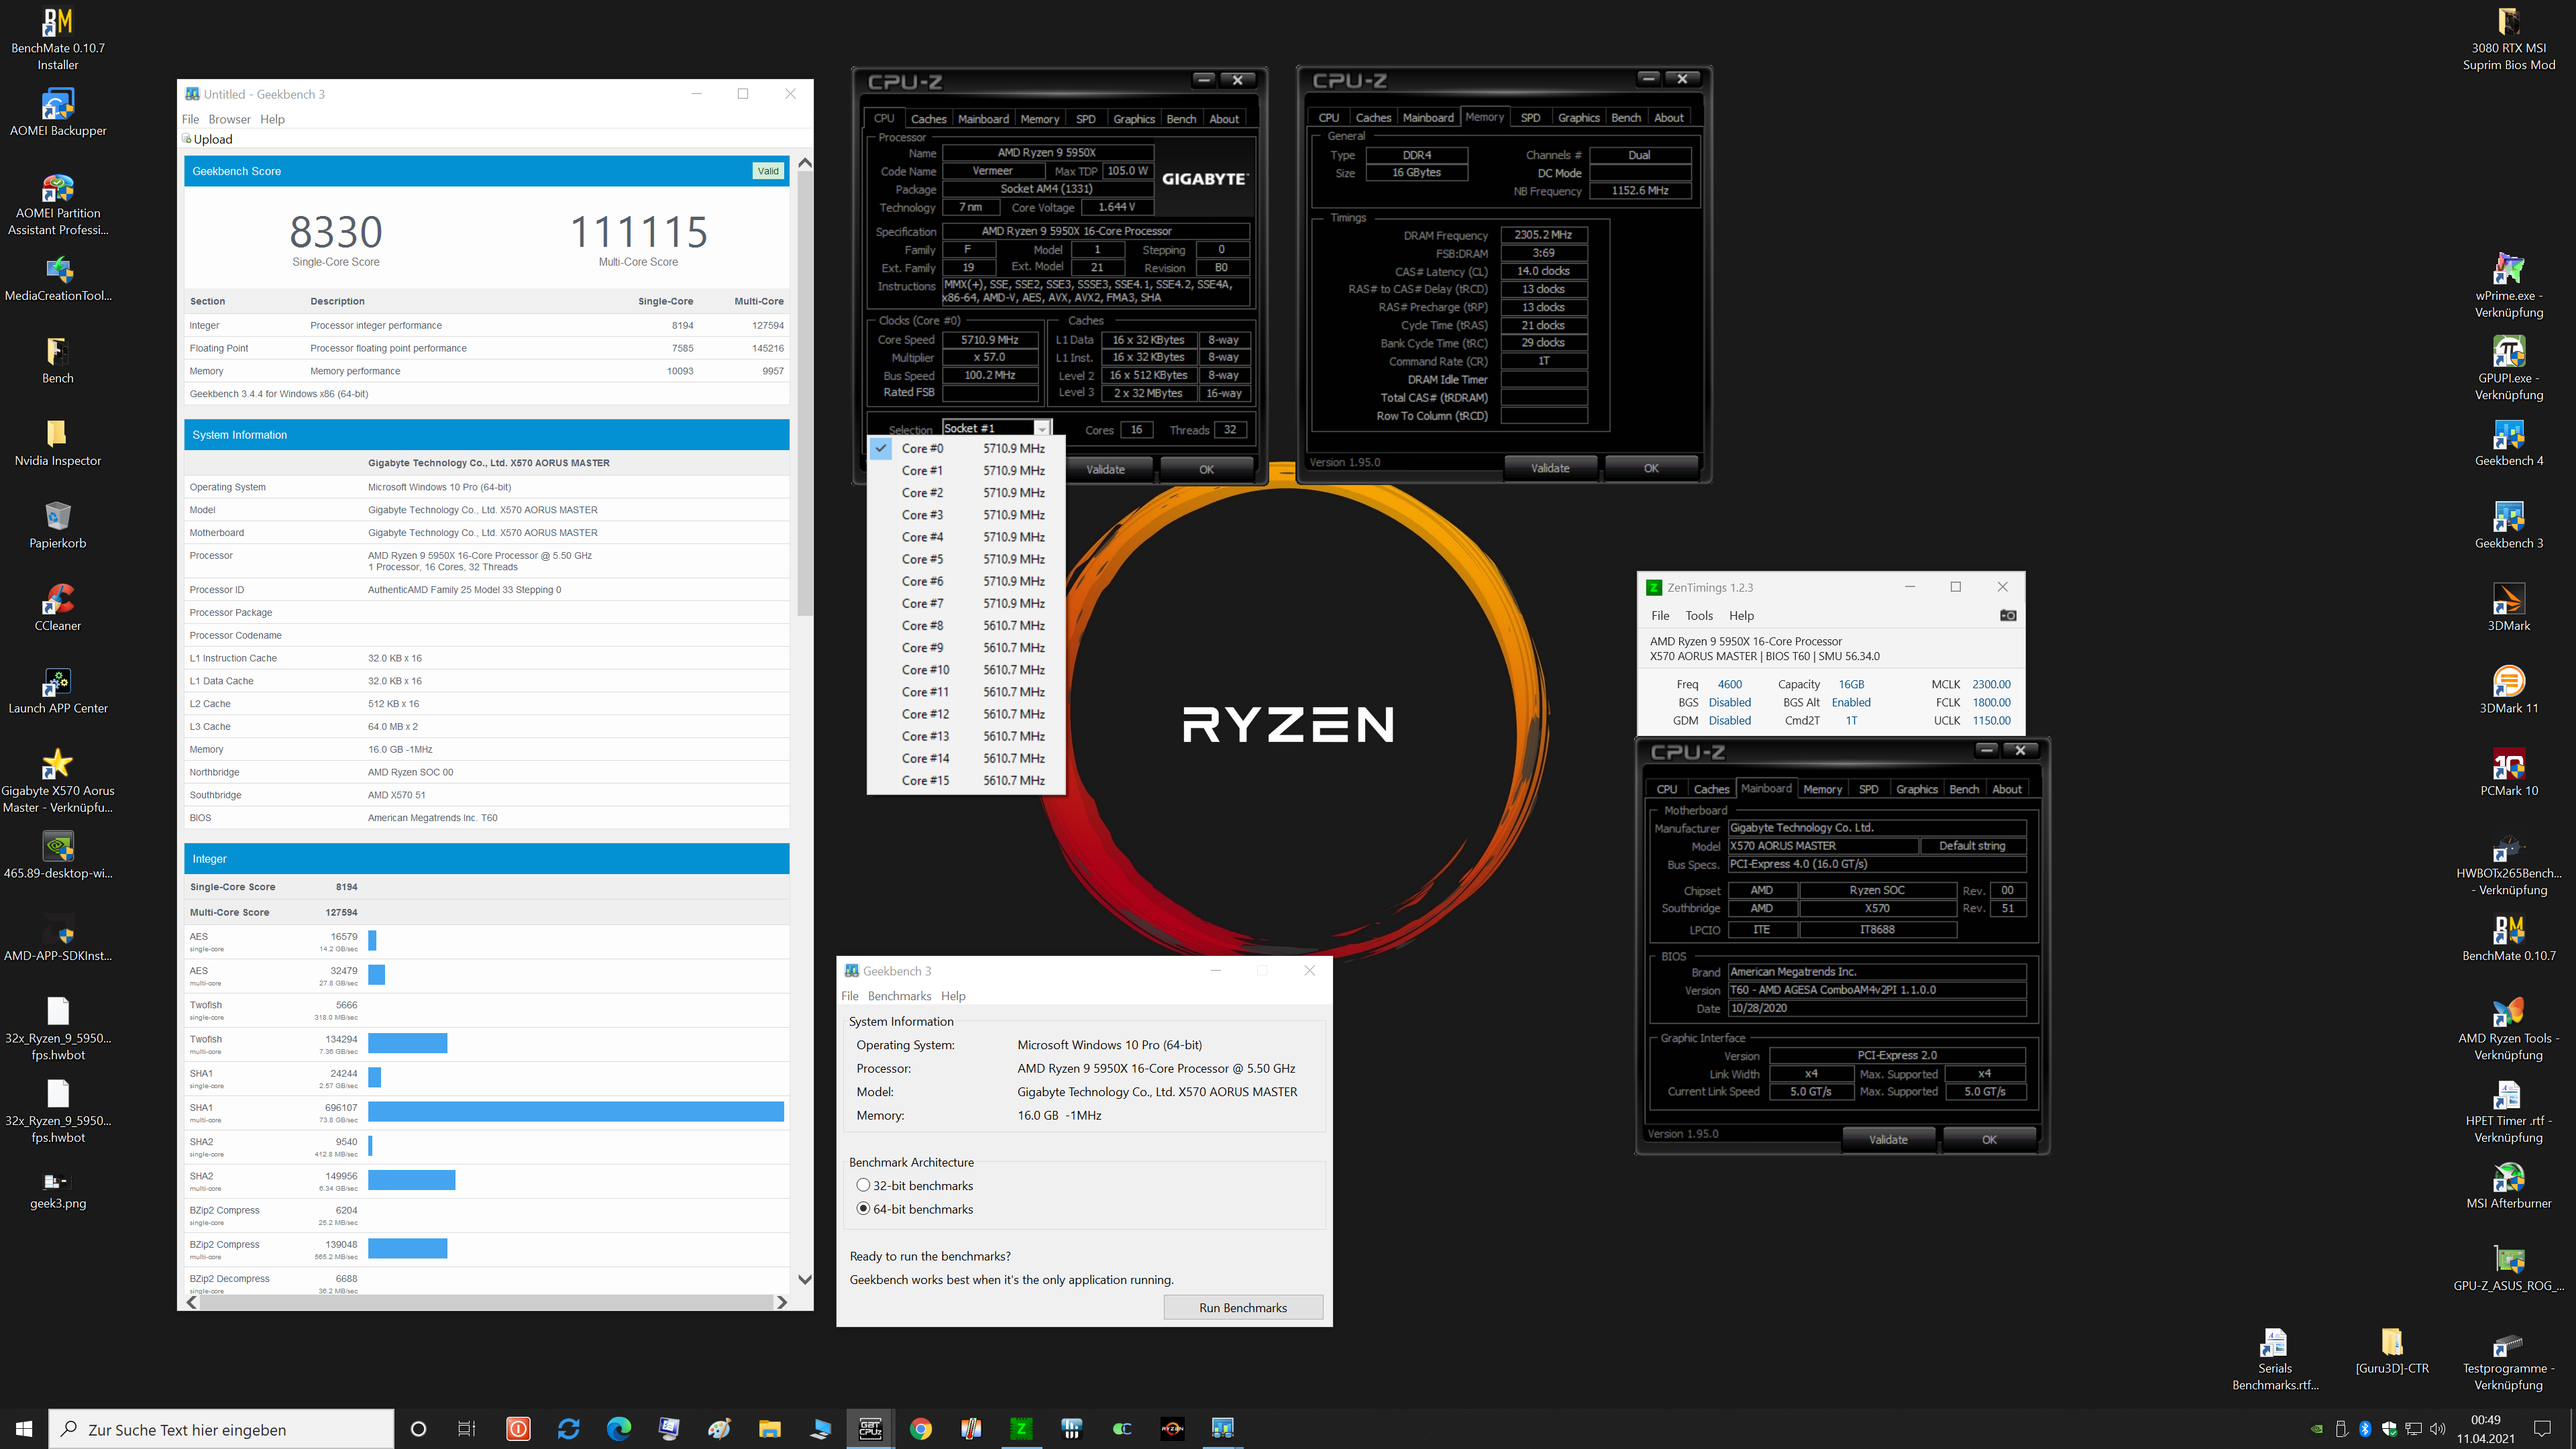This screenshot has width=2576, height=1449.
Task: Click DRAM Frequency value 2305.2 MHz
Action: [x=1543, y=235]
